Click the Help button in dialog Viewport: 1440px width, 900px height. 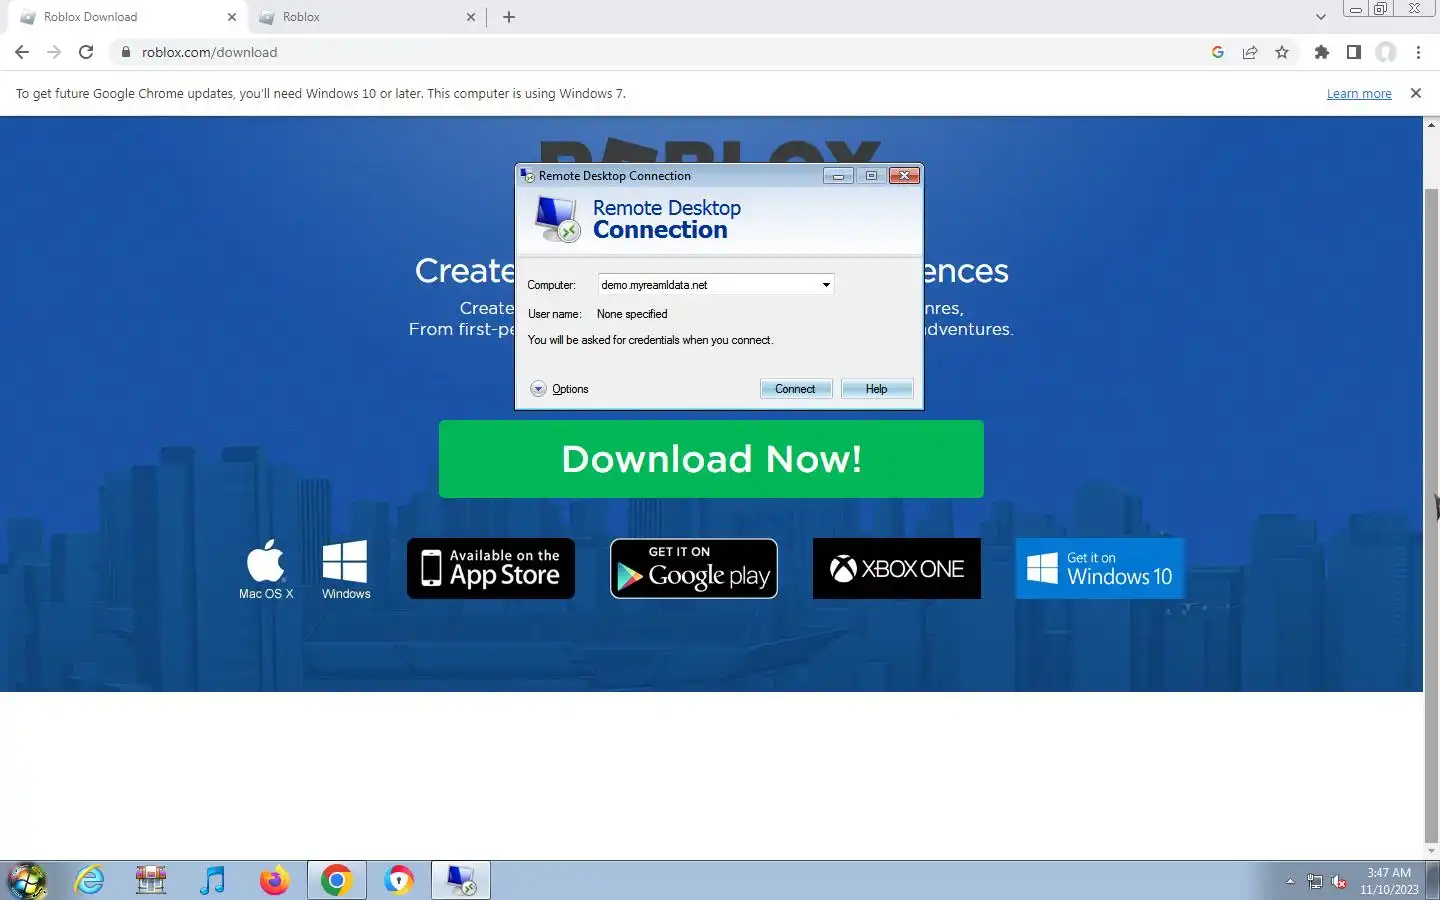pos(876,389)
